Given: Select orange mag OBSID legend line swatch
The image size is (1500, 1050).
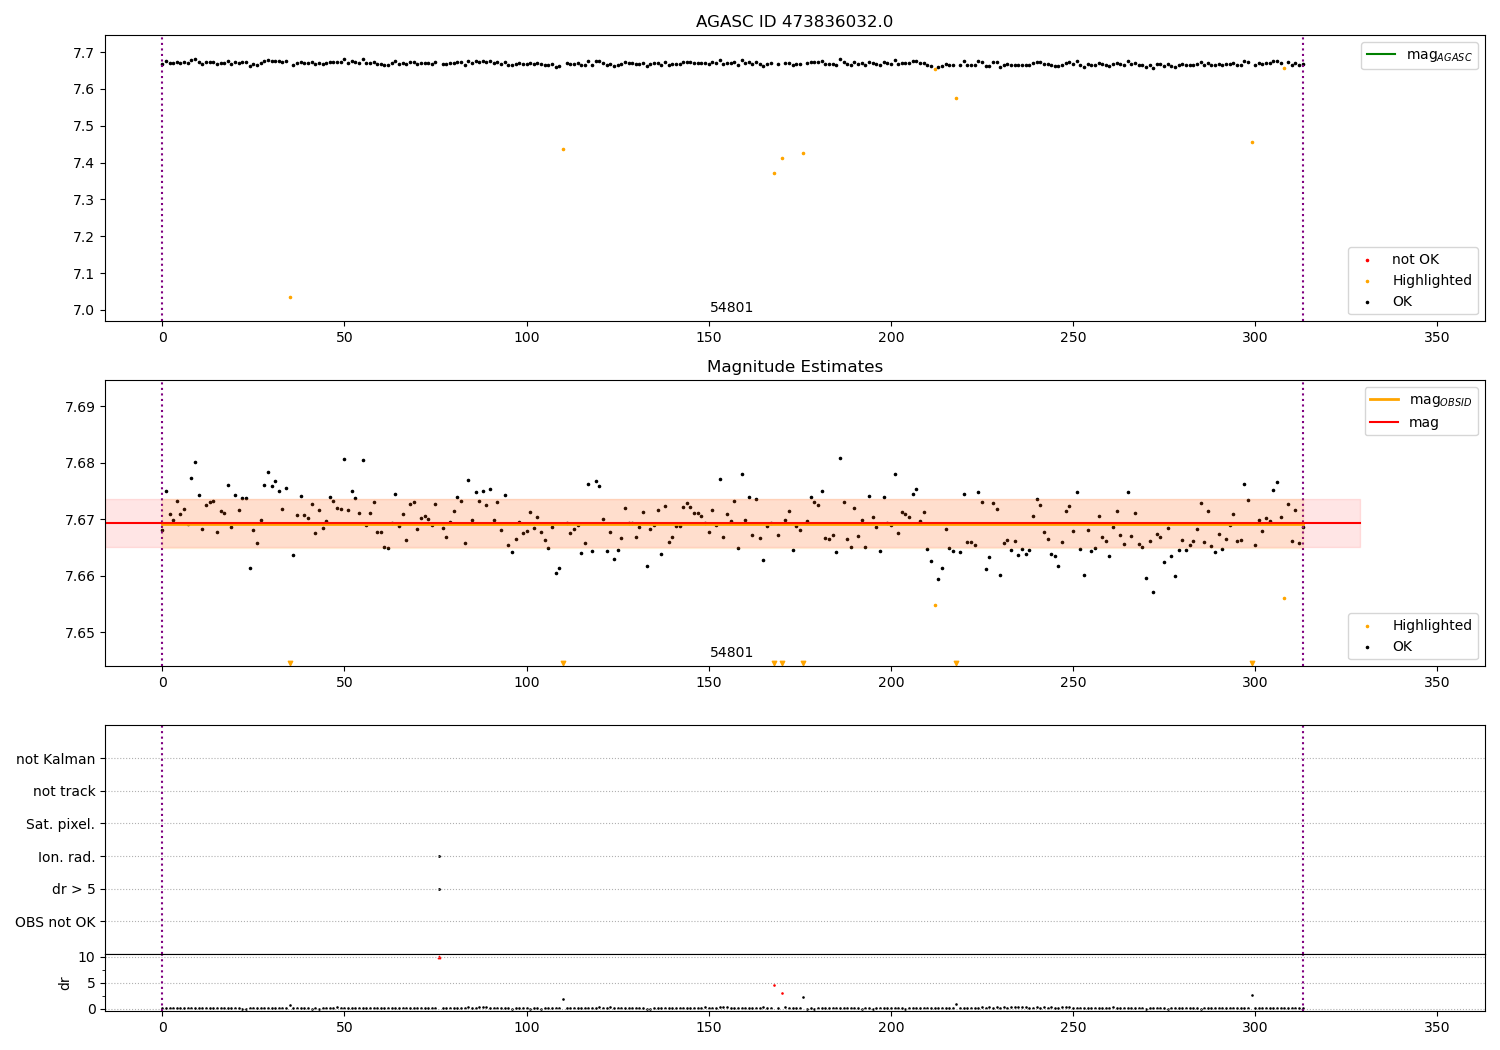Looking at the screenshot, I should 1385,400.
